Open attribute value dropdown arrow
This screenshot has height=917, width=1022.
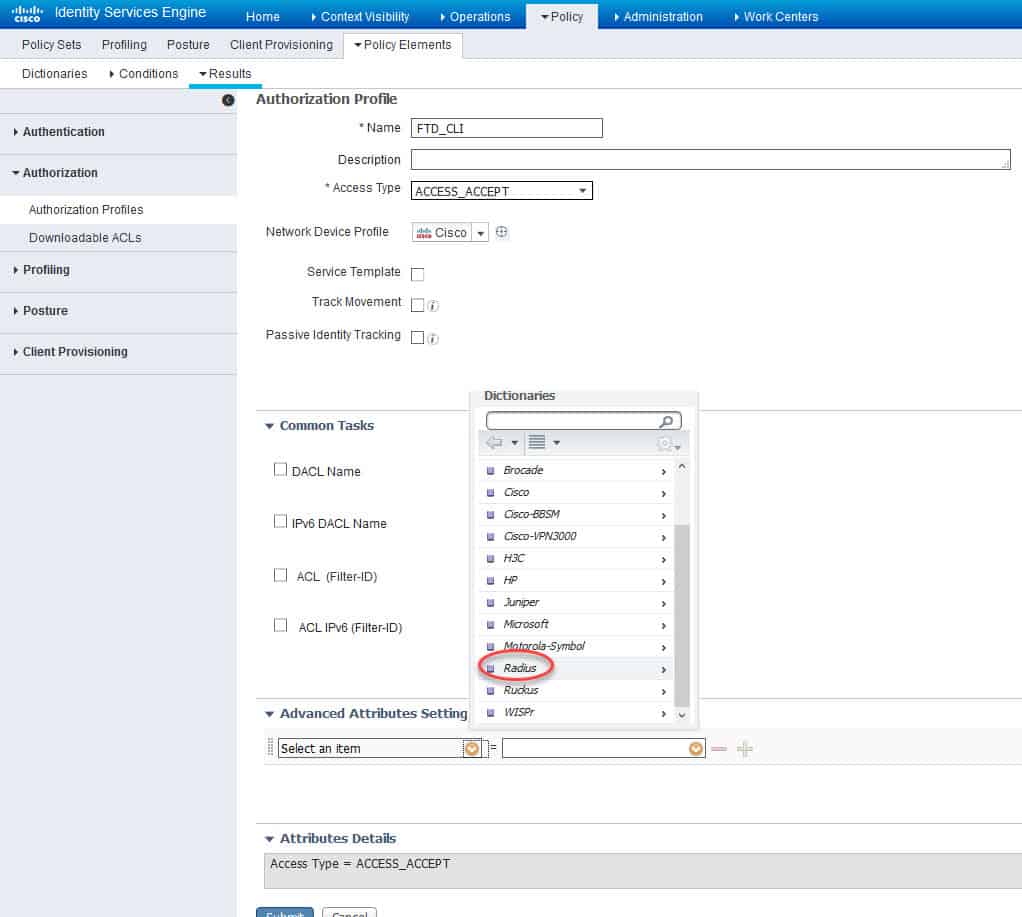(696, 749)
